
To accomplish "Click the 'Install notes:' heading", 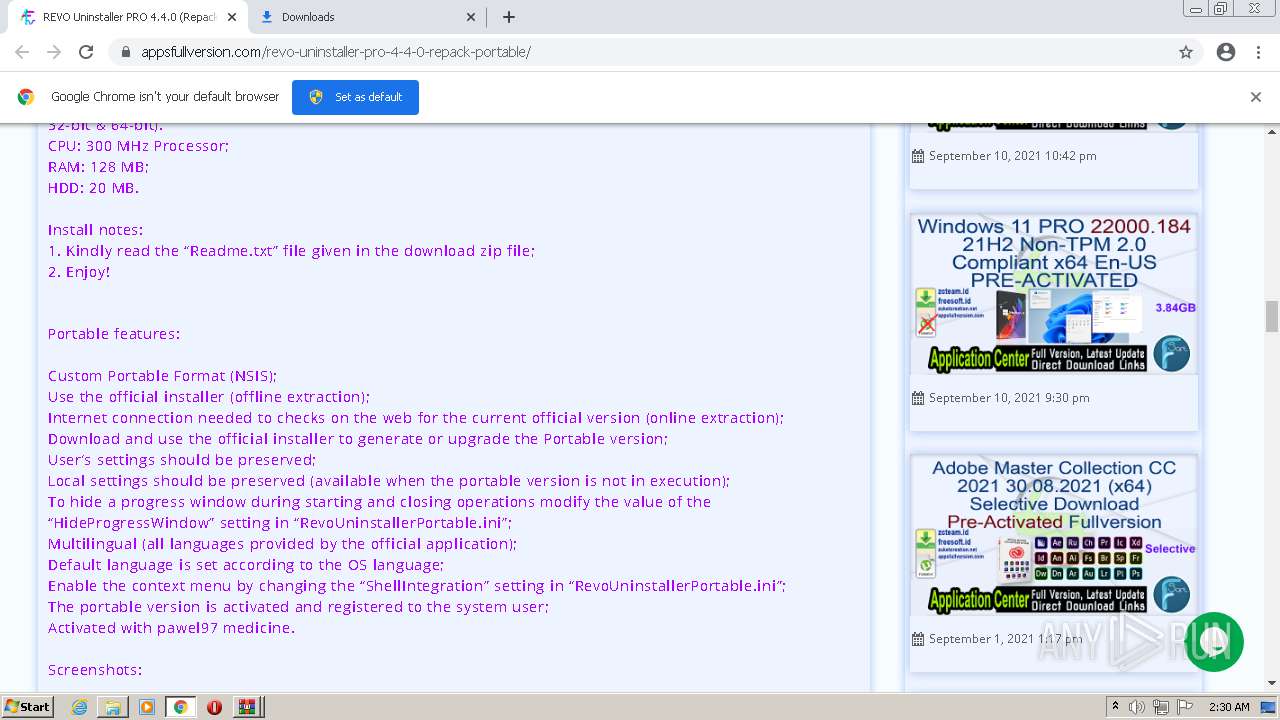I will pos(96,230).
